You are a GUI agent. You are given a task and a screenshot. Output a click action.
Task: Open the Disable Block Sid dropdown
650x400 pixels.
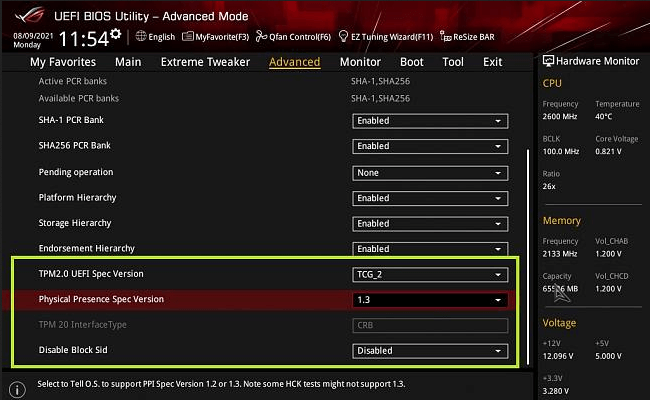pos(430,351)
